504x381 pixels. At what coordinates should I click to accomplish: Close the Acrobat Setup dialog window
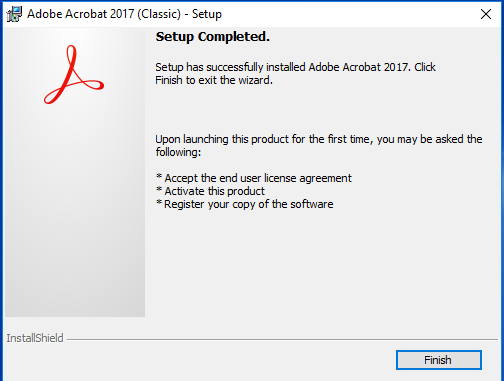(486, 14)
